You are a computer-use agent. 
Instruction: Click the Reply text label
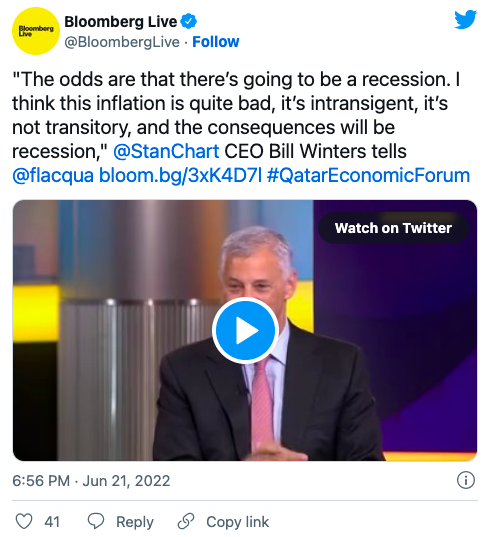(135, 522)
